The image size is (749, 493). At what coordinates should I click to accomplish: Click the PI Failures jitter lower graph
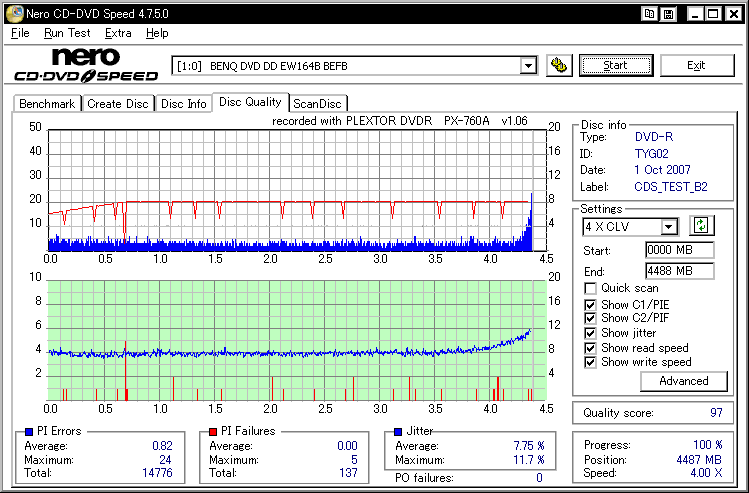pos(297,340)
